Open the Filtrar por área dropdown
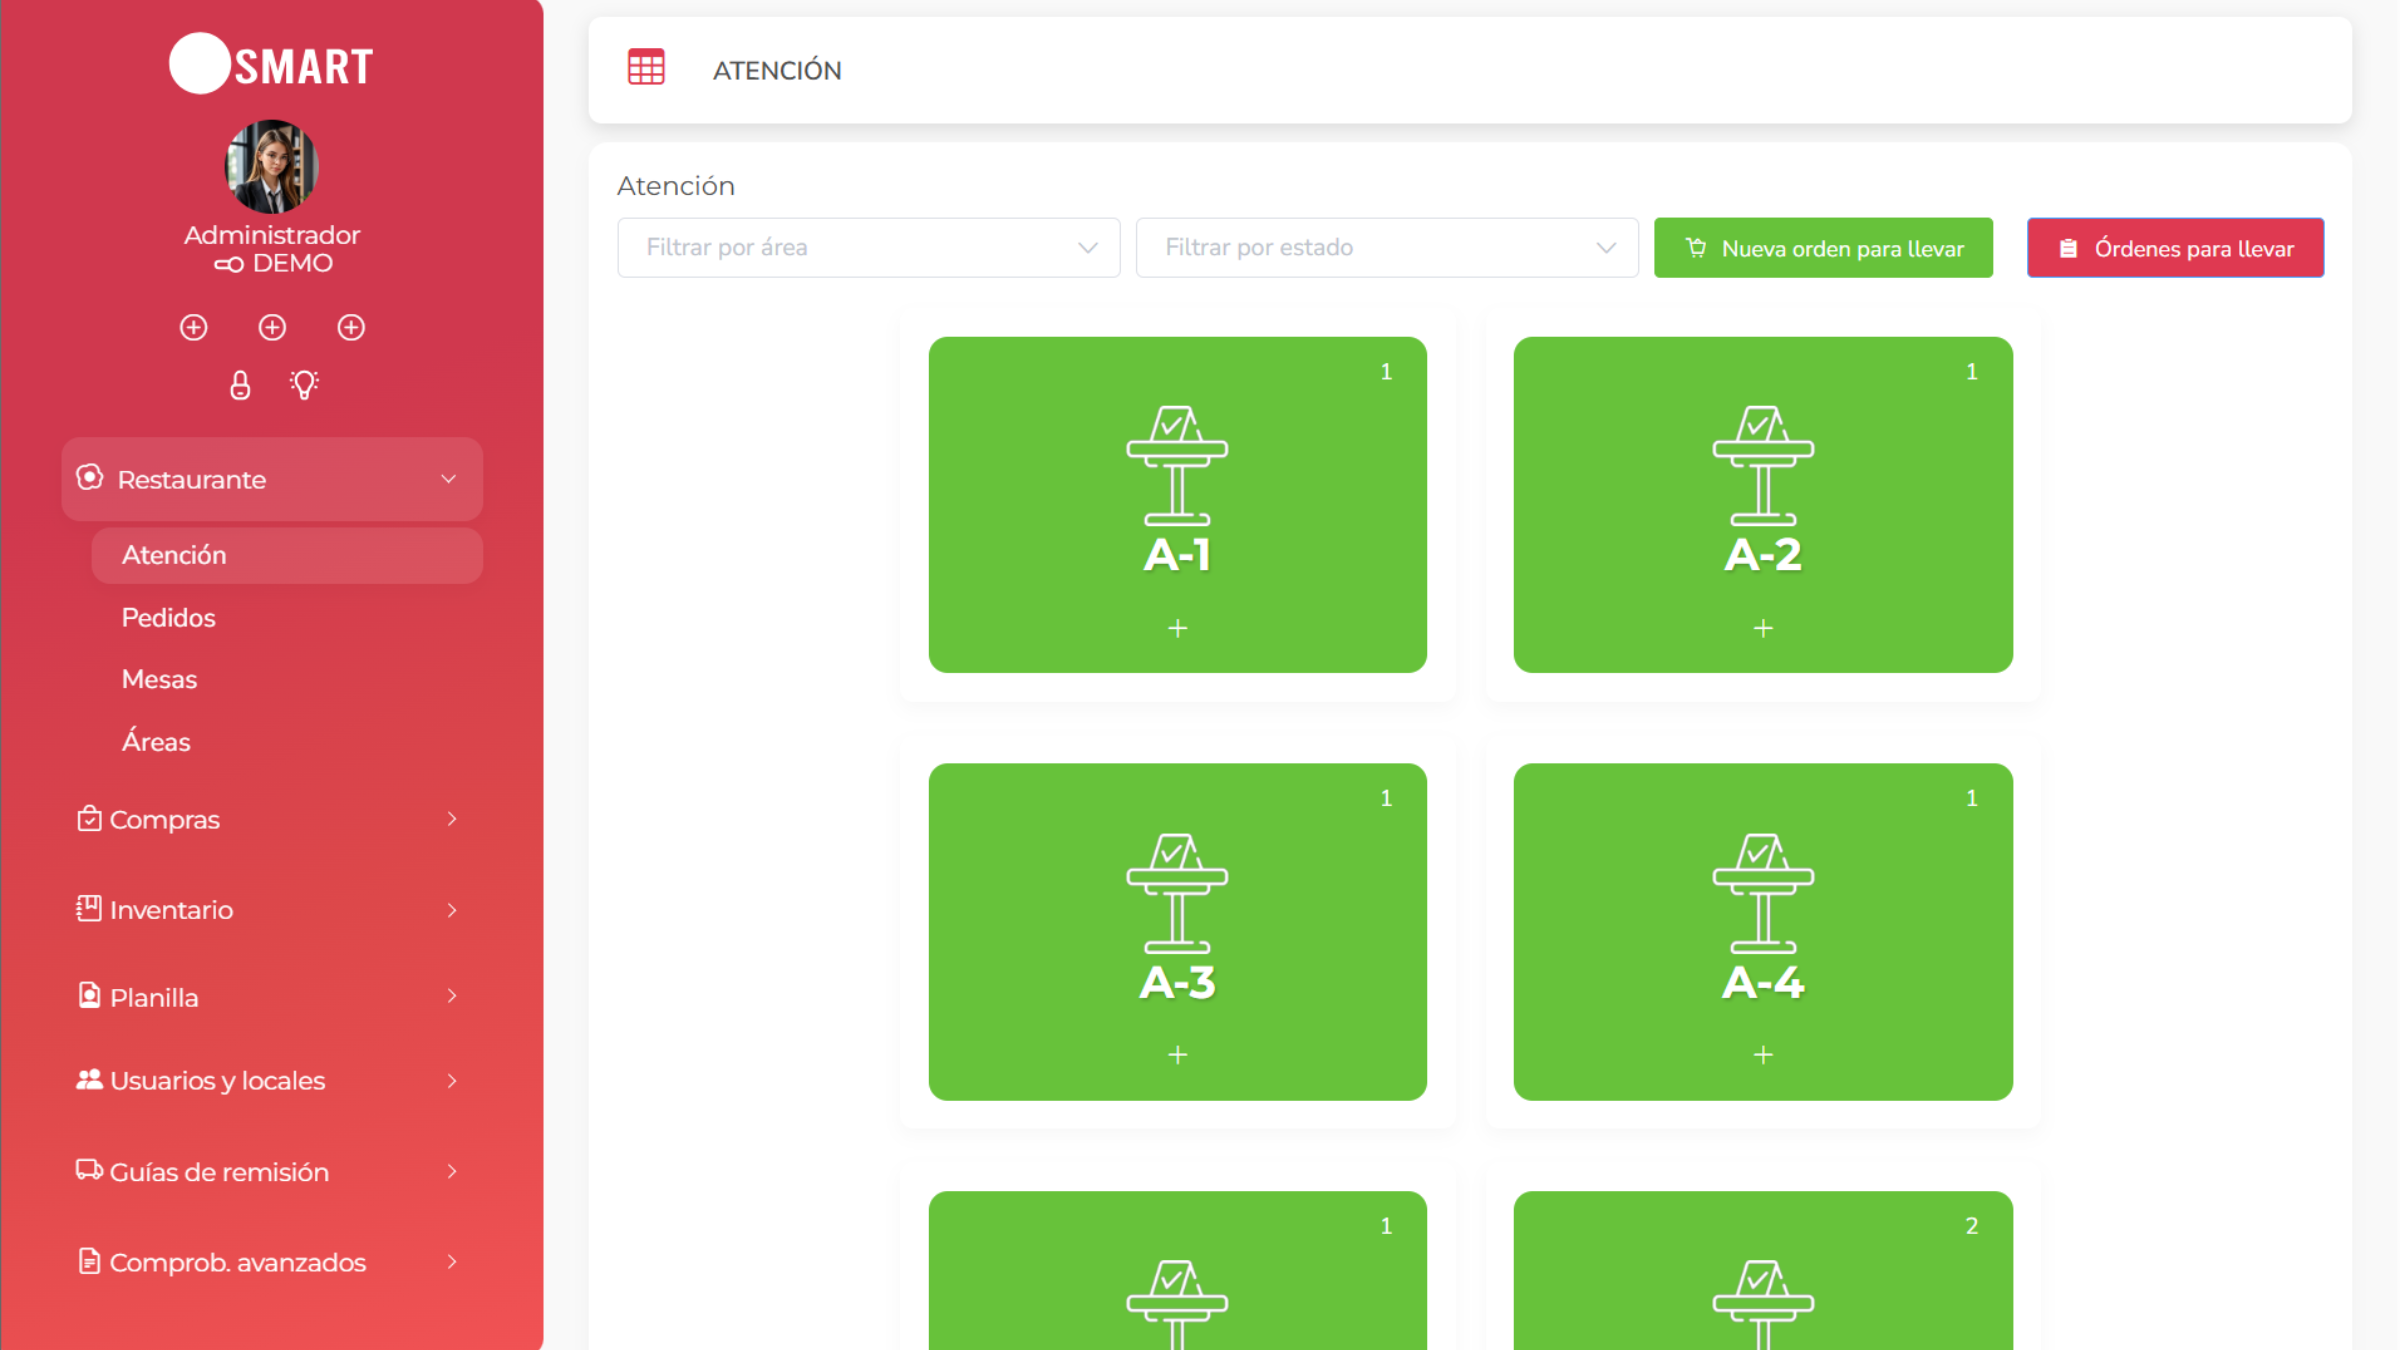 pyautogui.click(x=868, y=248)
